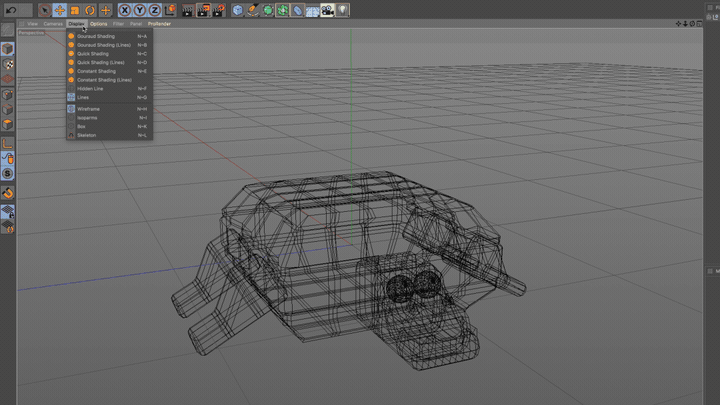Toggle X-axis lock
Viewport: 720px width, 405px height.
[124, 10]
